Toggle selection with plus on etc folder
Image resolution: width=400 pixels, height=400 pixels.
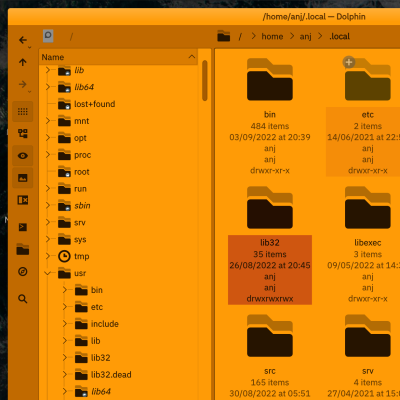click(349, 62)
